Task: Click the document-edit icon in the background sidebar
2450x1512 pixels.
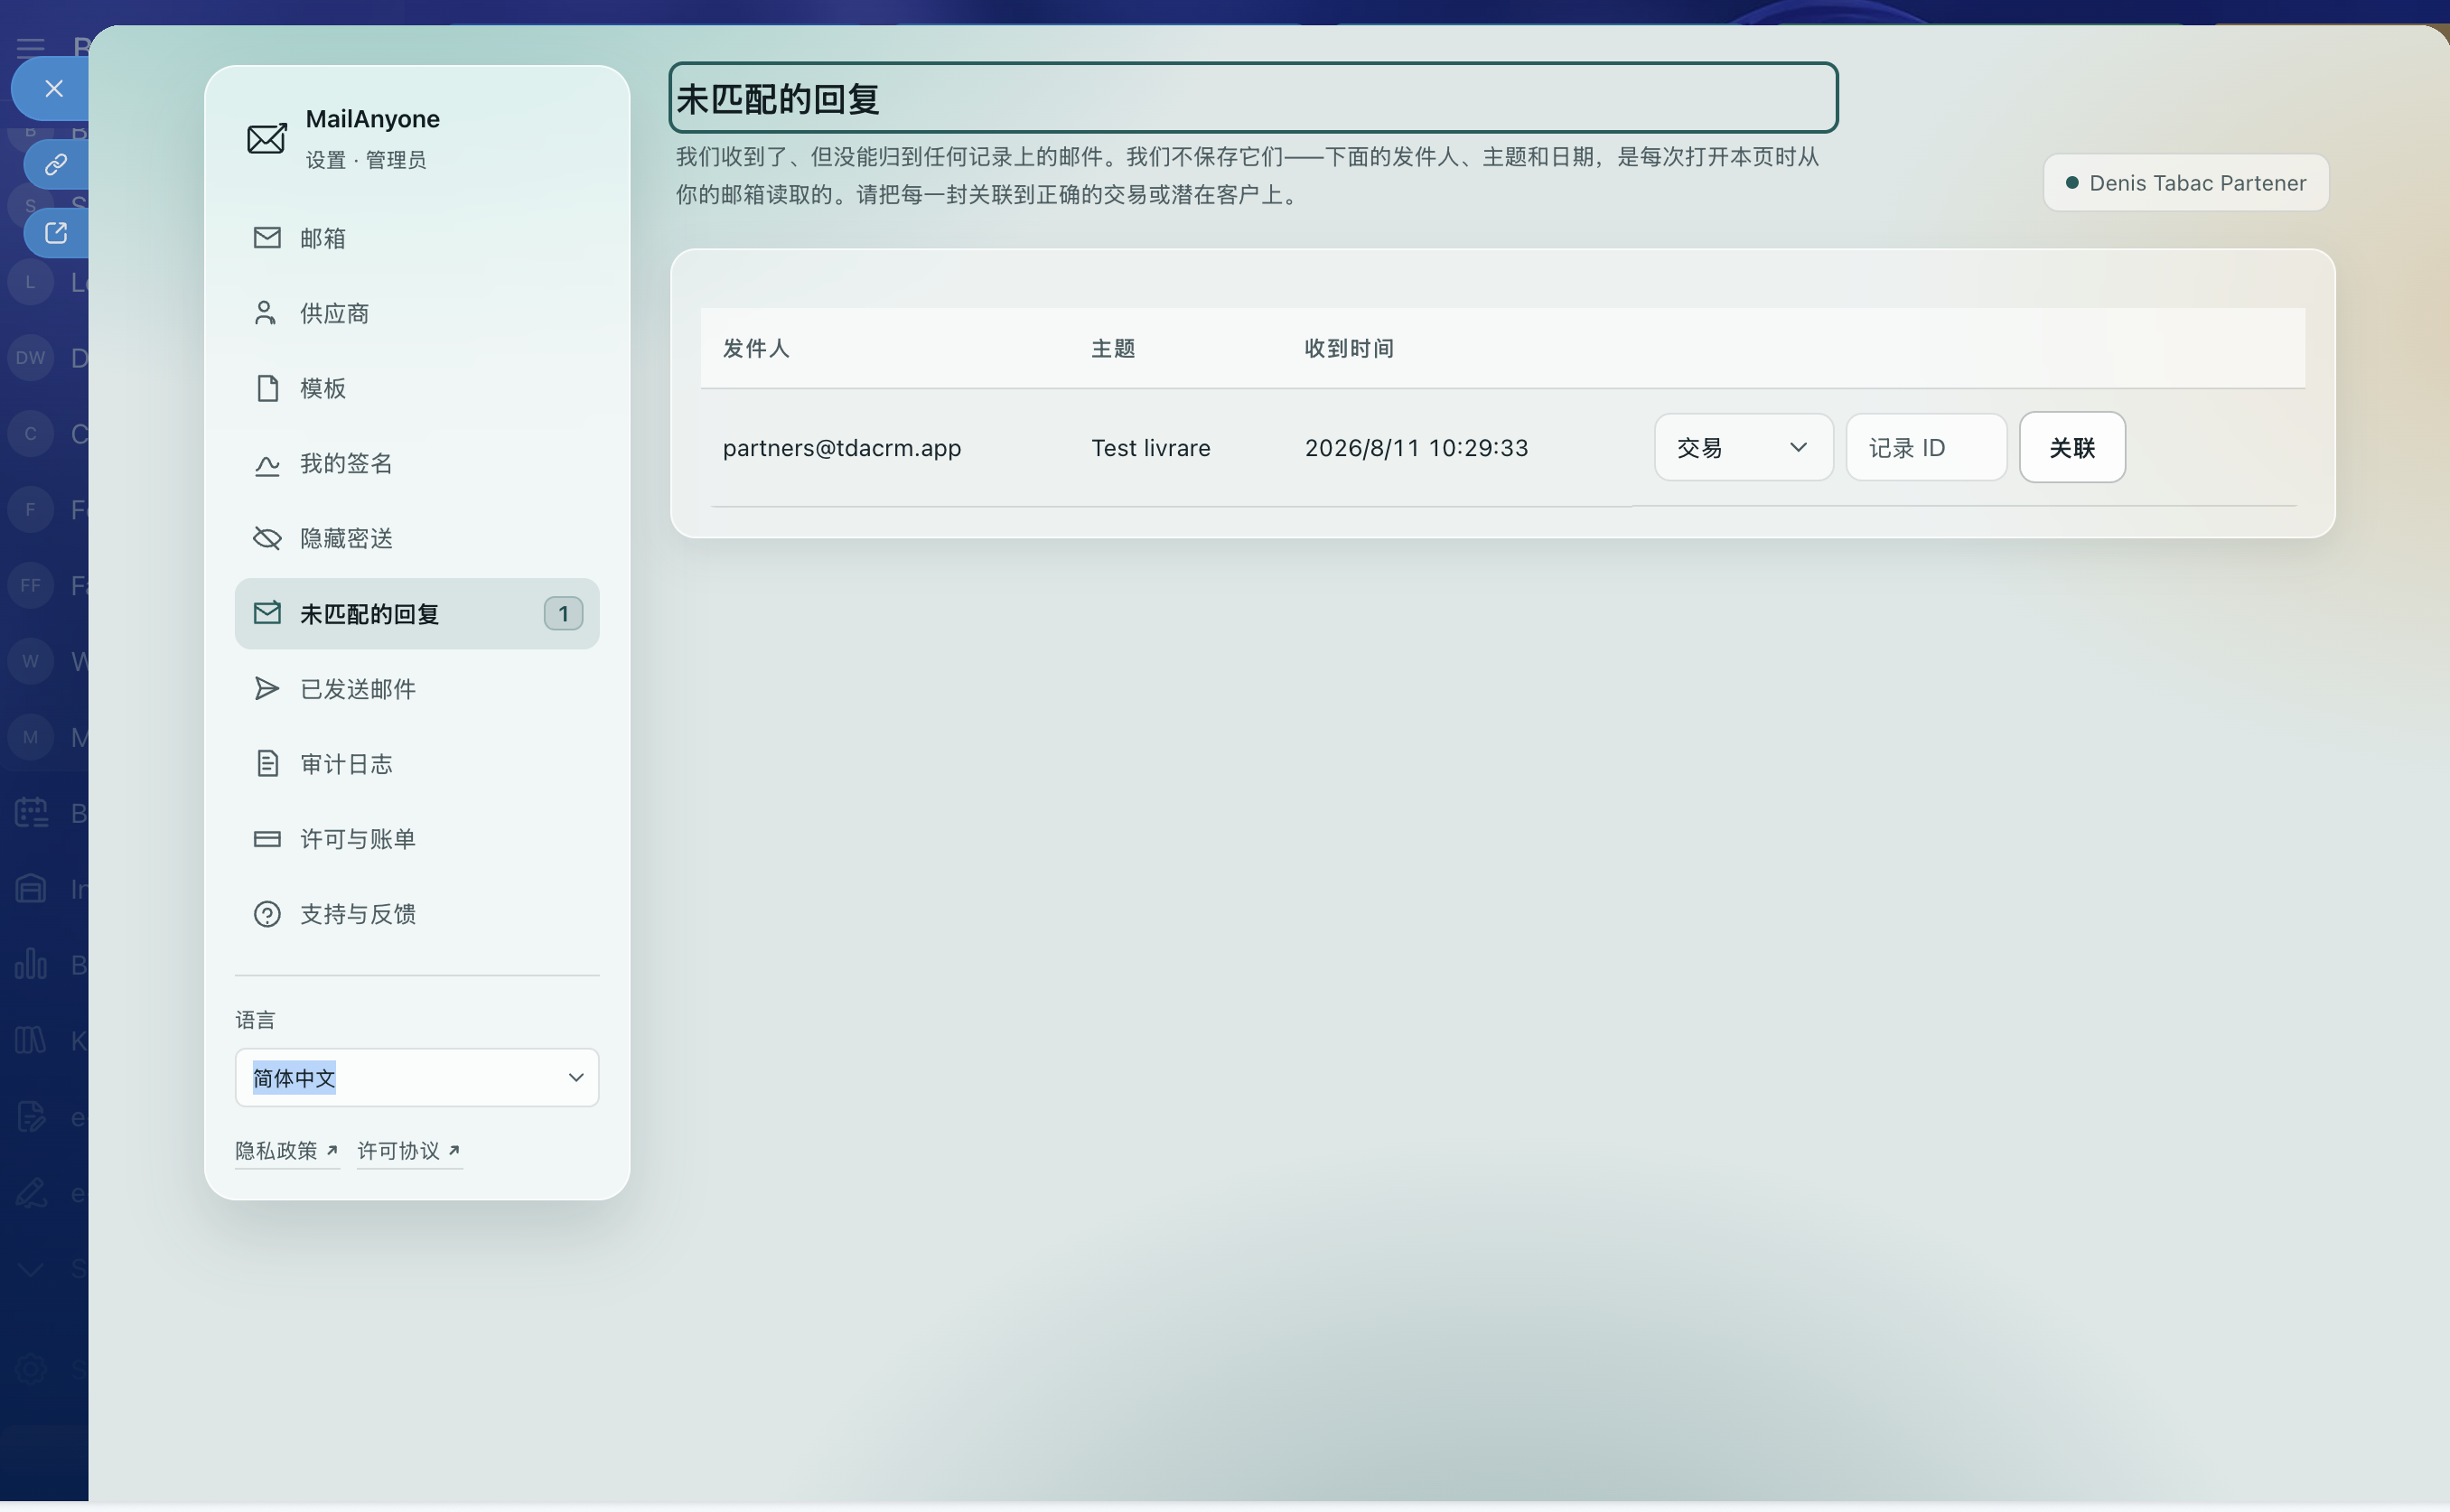Action: pyautogui.click(x=31, y=1116)
